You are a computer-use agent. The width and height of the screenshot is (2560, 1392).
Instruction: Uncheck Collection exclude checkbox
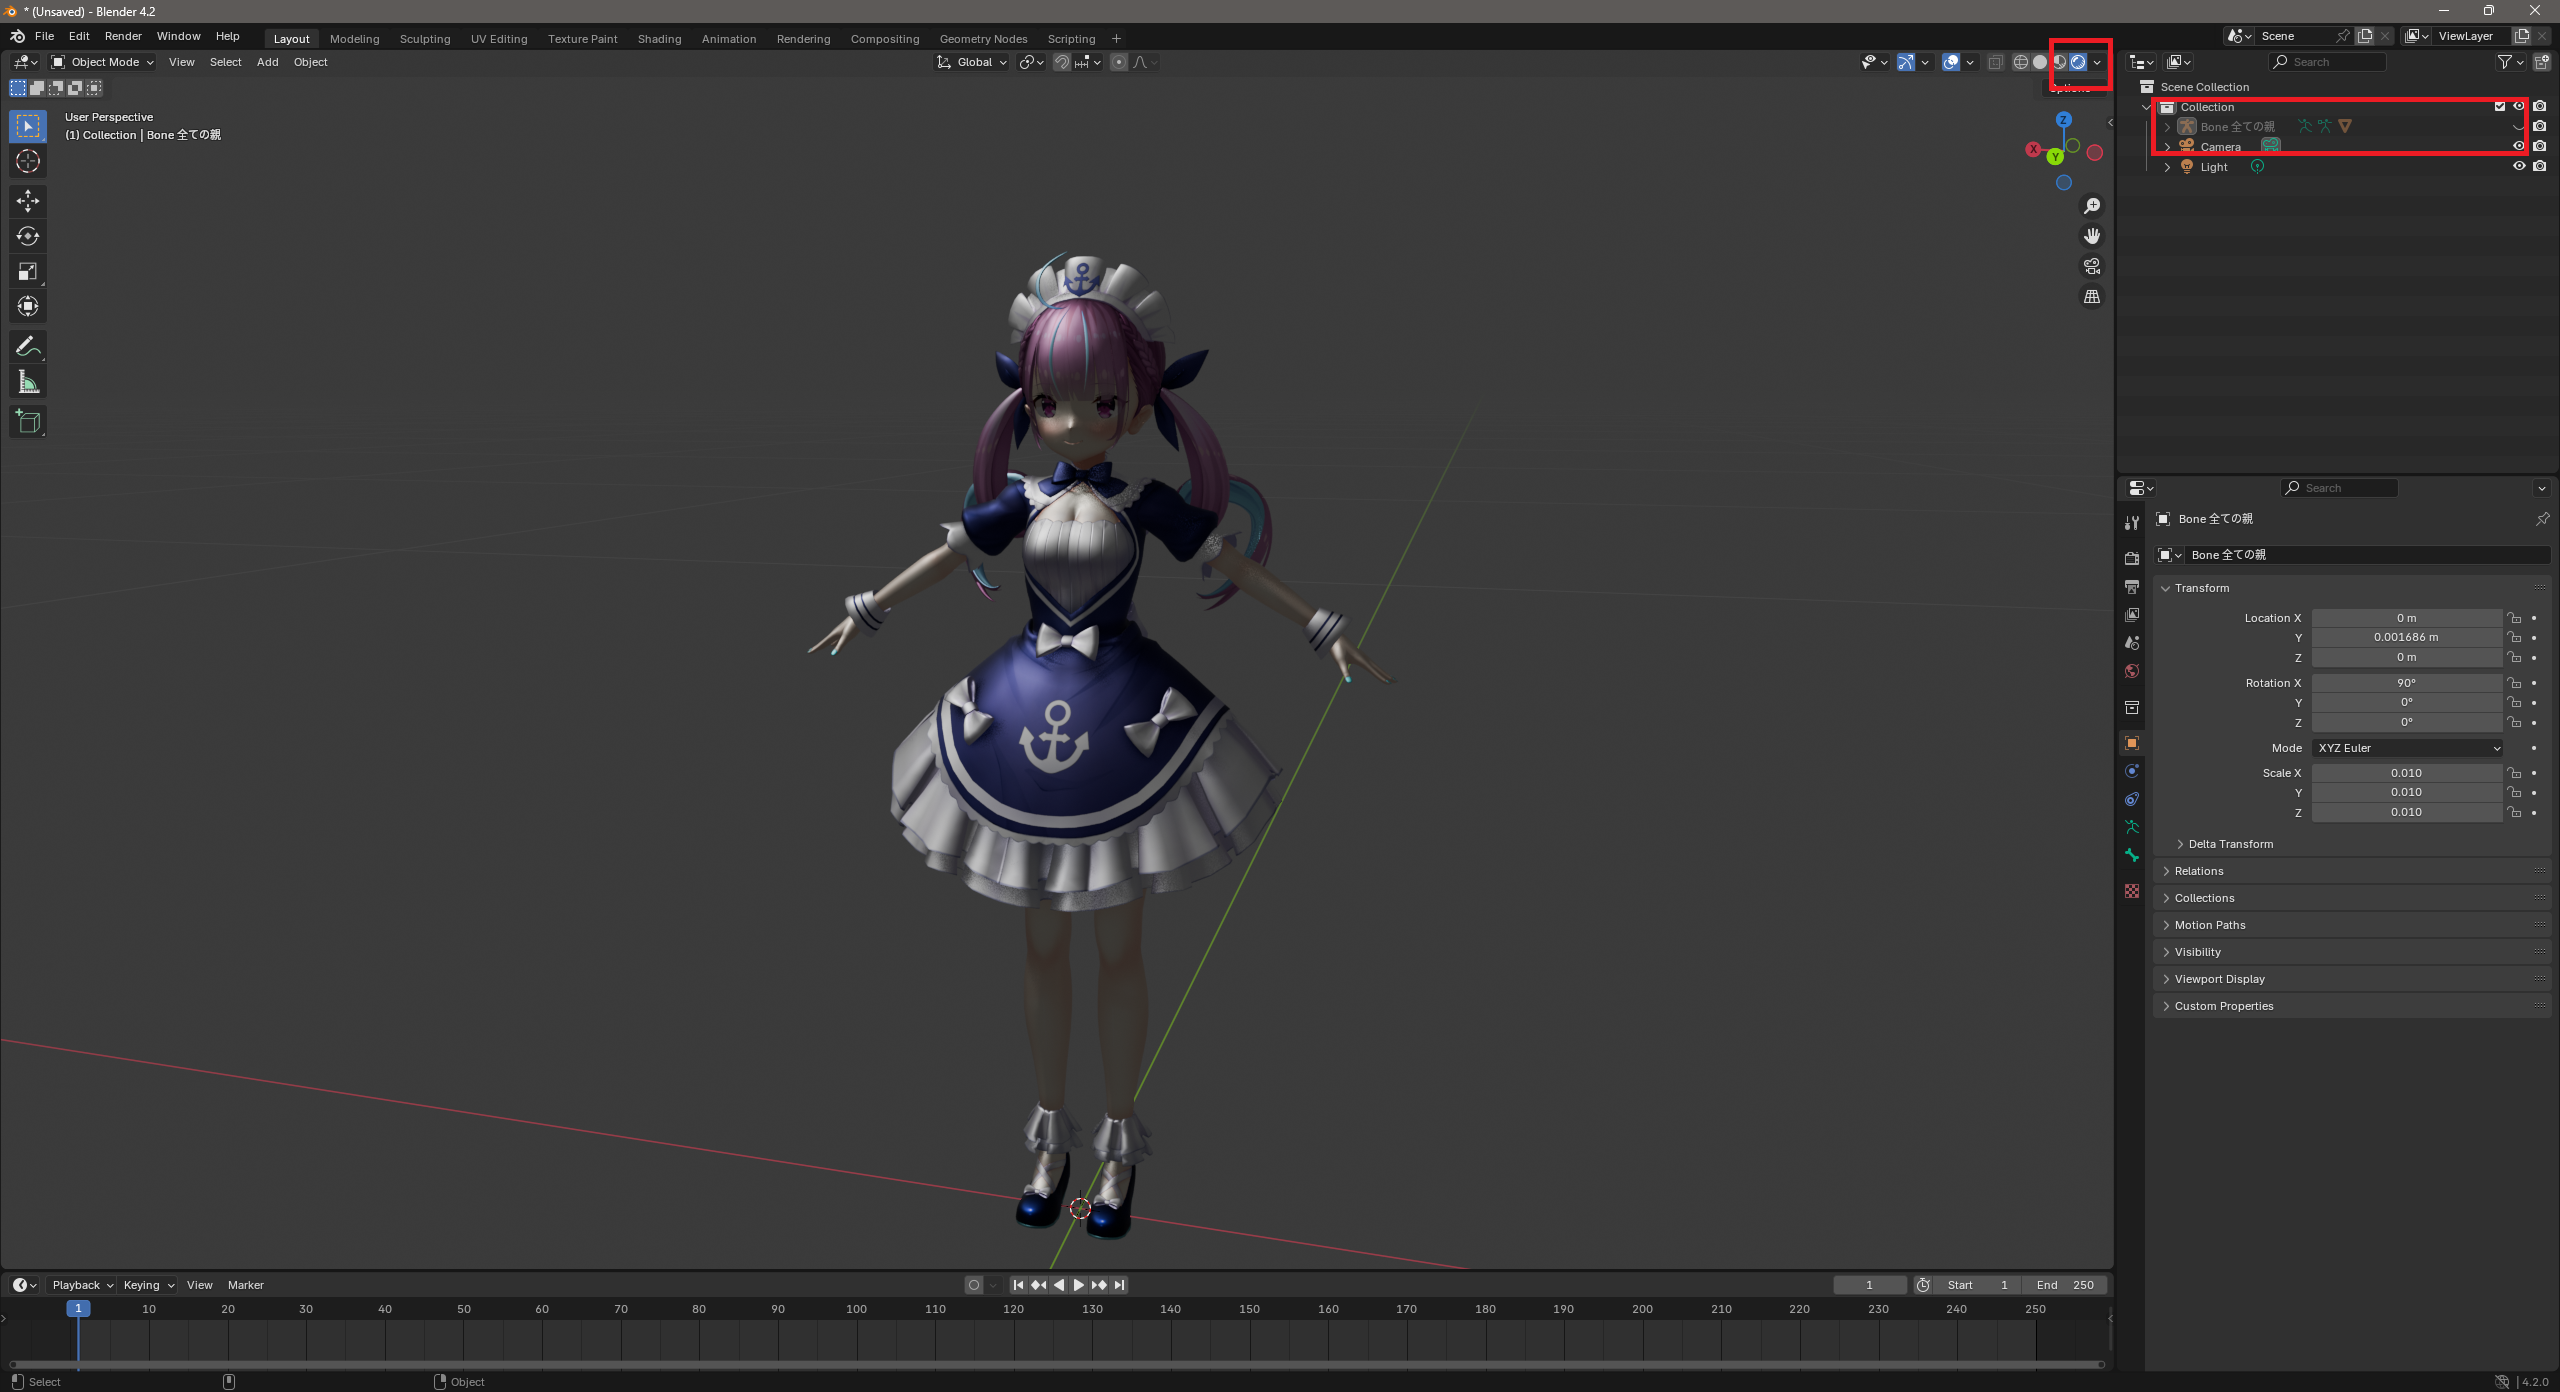tap(2500, 107)
